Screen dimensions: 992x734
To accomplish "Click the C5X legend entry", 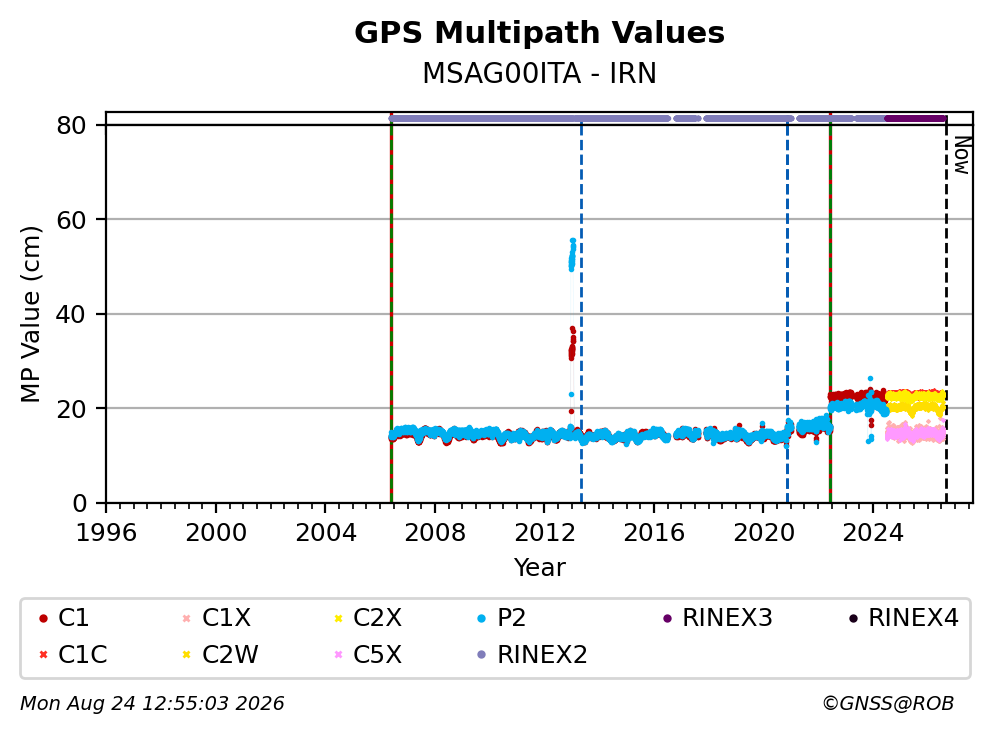I will [x=367, y=654].
